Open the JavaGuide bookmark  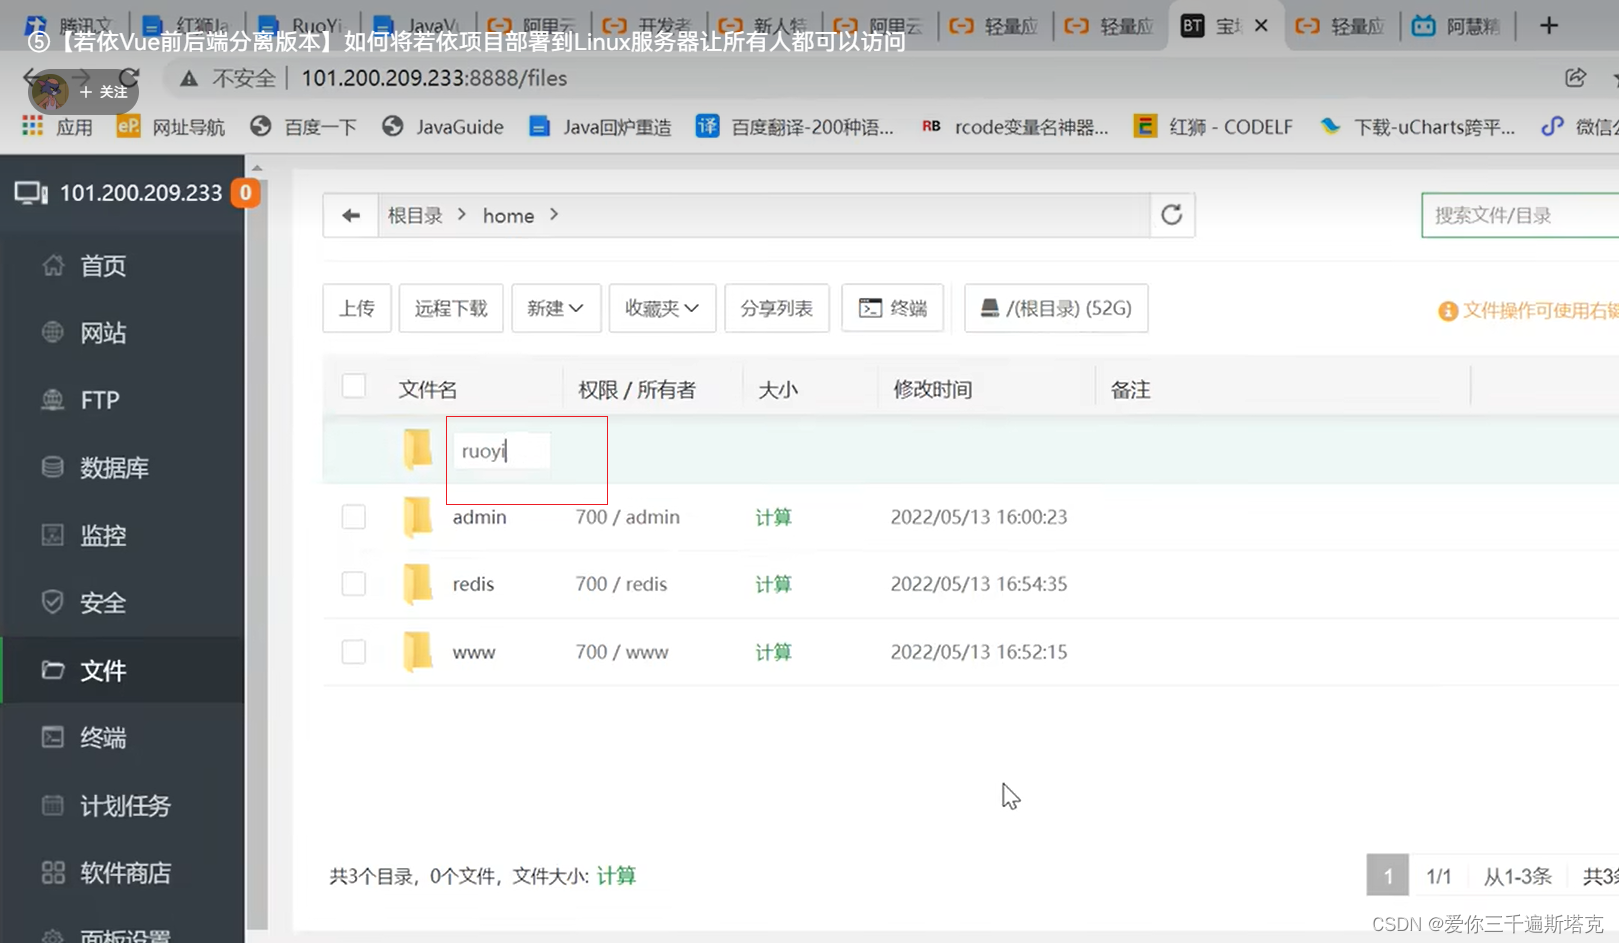[443, 127]
